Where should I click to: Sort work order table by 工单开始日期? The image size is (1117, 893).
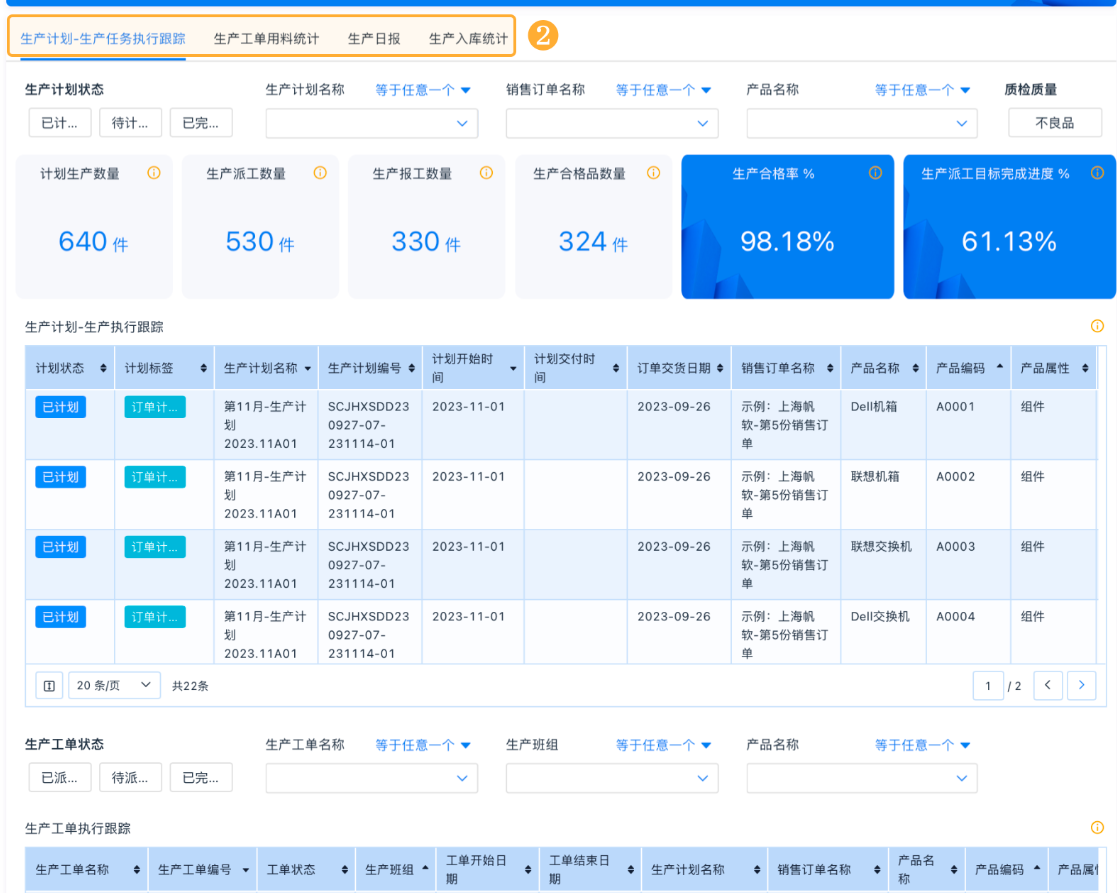click(x=528, y=870)
